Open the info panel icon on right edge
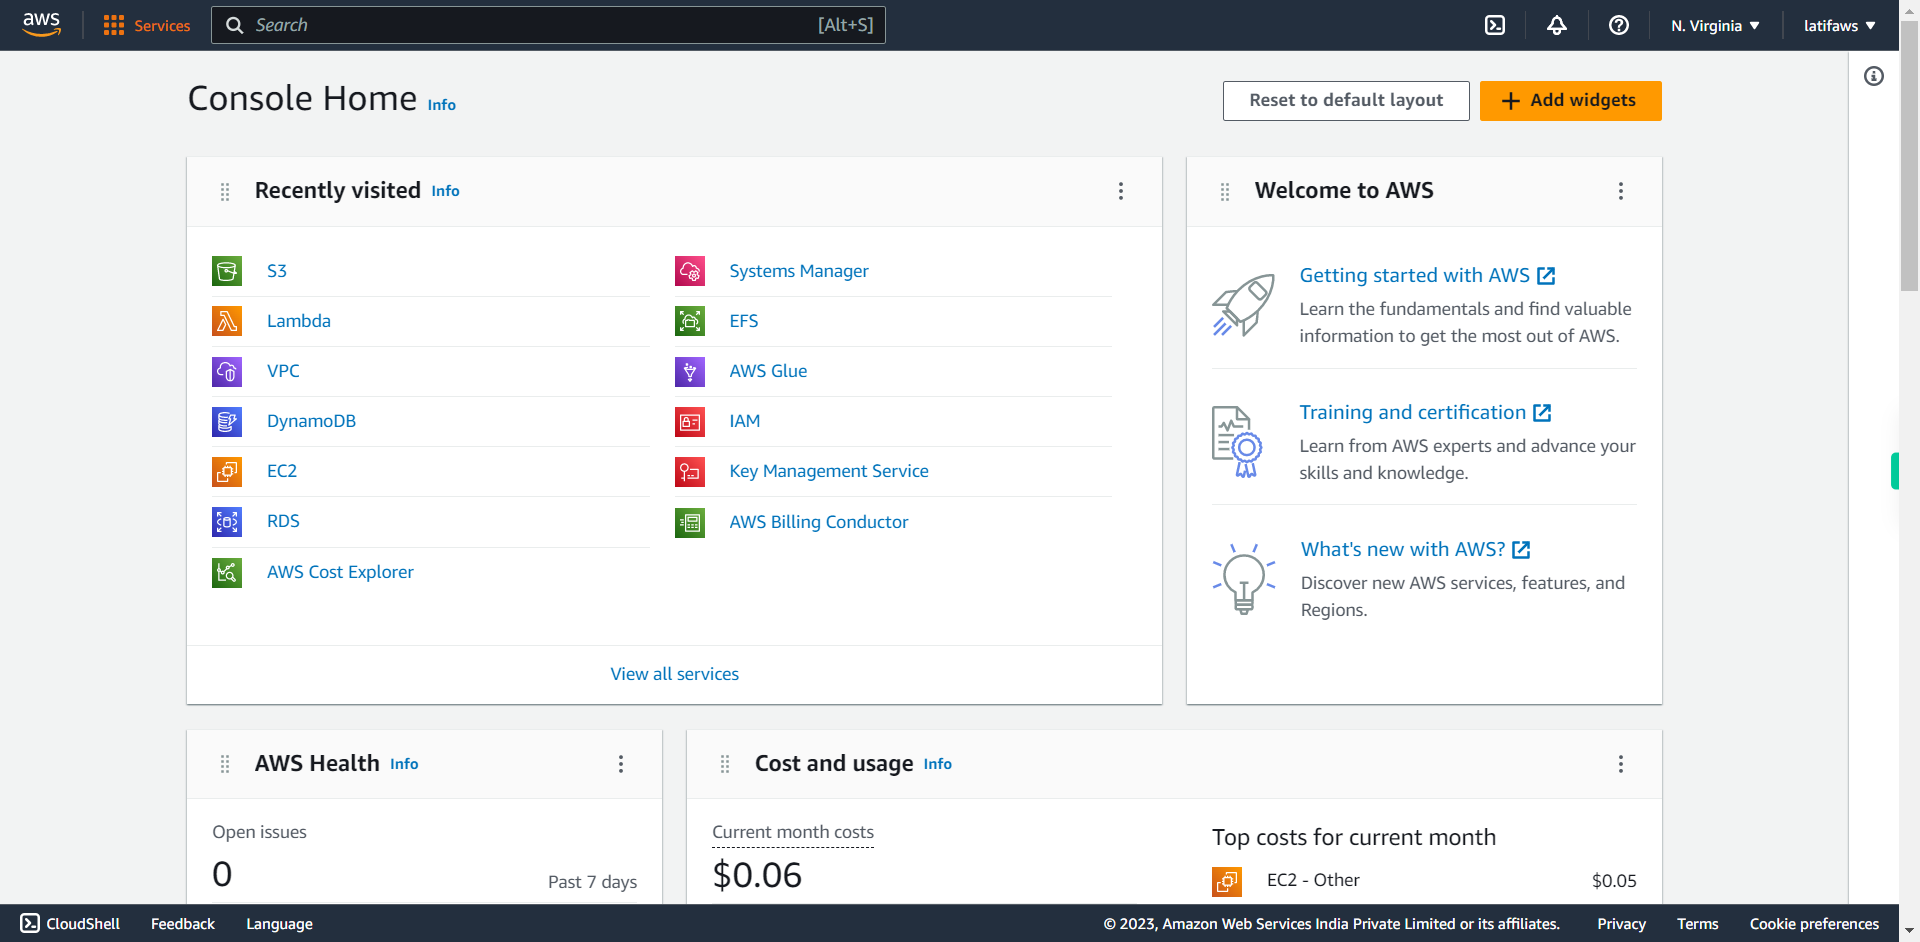 [1874, 76]
